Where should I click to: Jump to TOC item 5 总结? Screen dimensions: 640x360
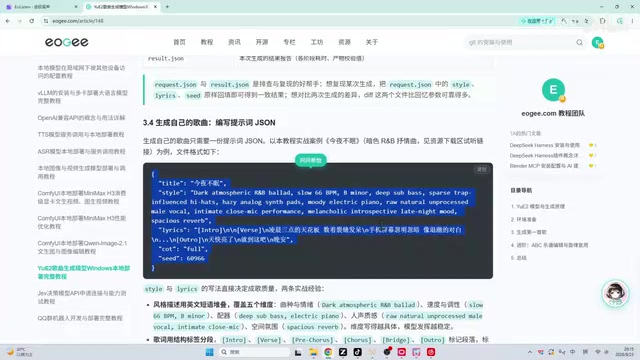[519, 258]
